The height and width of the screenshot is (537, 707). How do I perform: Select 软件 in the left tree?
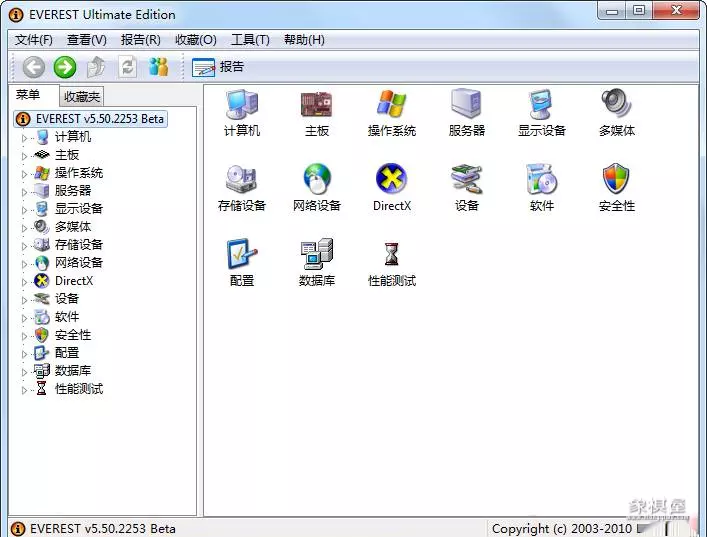coord(67,317)
